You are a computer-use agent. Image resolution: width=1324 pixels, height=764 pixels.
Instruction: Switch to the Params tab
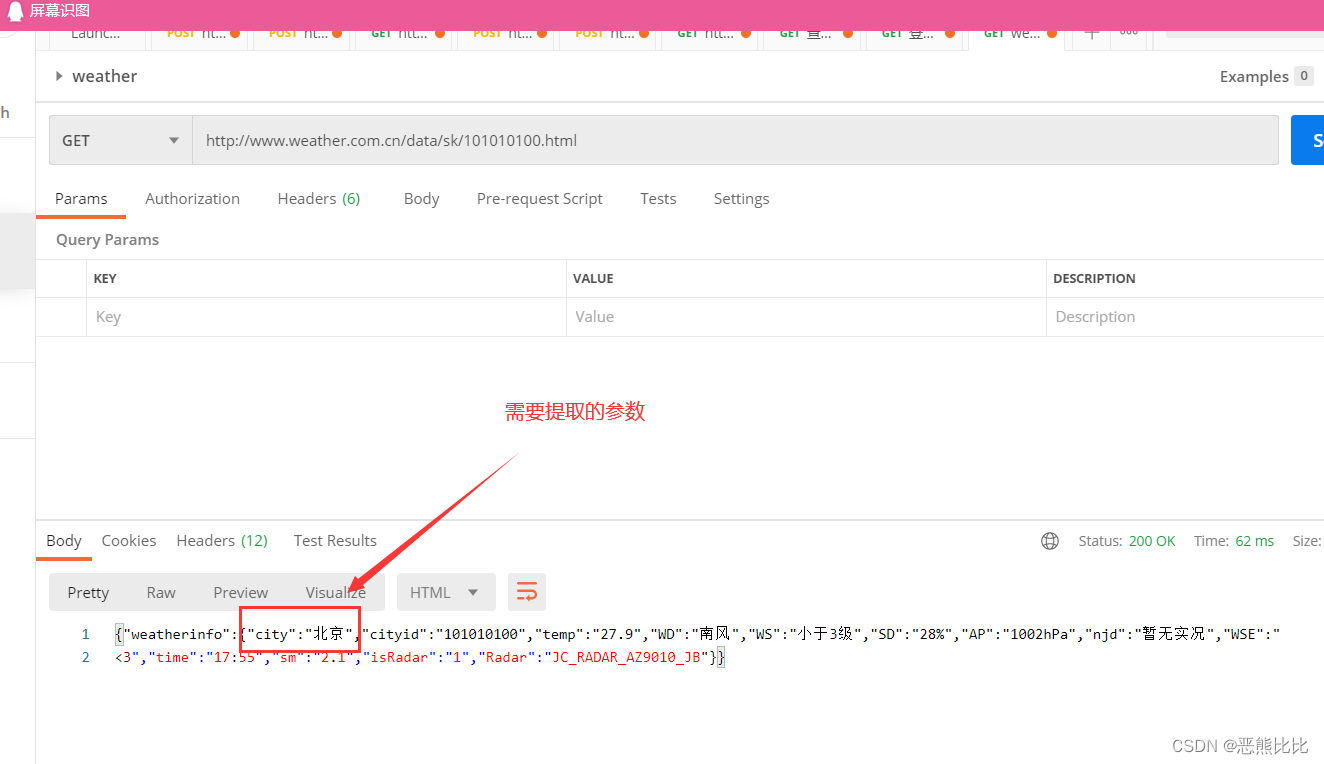click(81, 198)
